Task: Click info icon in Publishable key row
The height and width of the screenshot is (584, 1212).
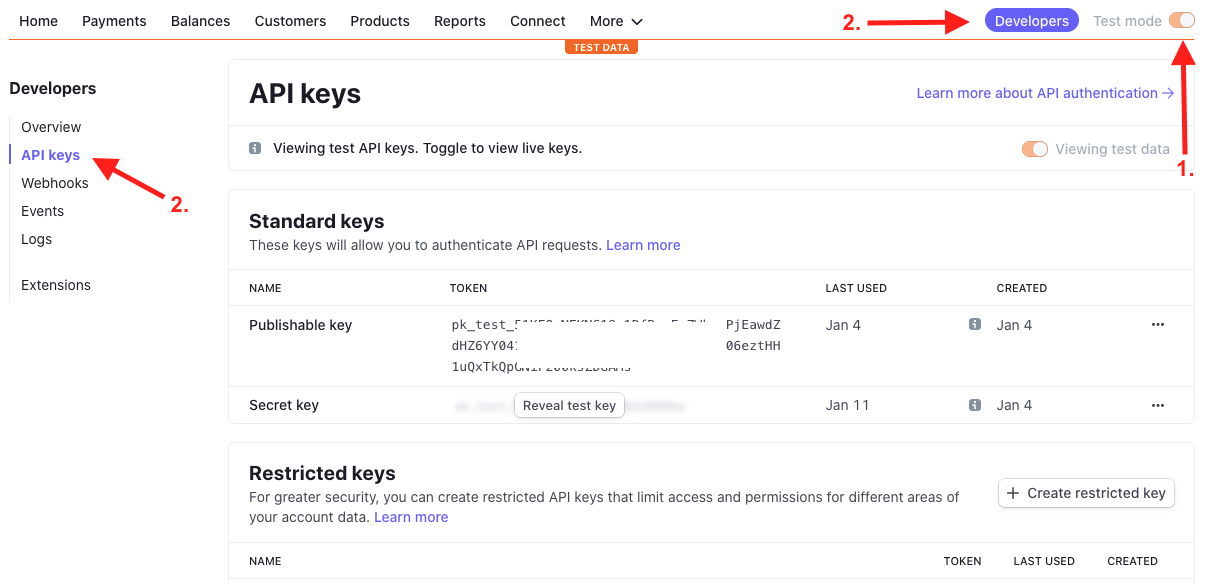Action: [x=974, y=325]
